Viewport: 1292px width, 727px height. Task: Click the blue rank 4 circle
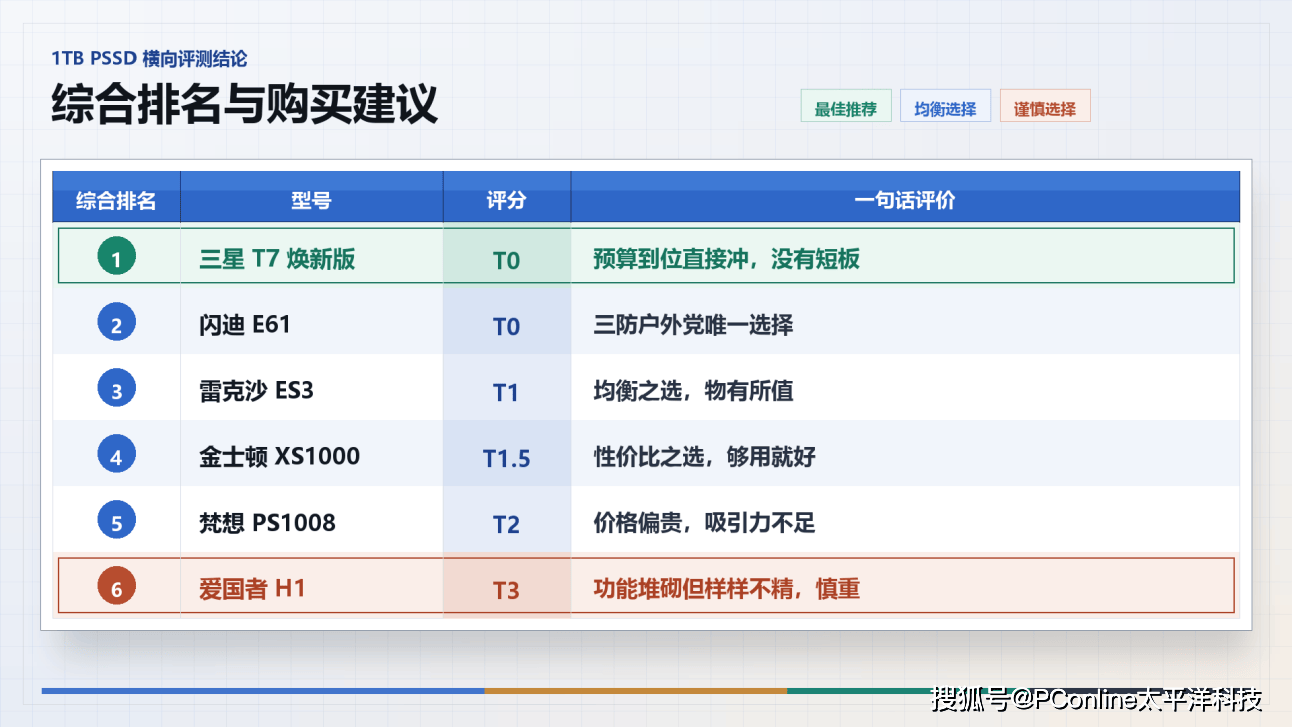[x=116, y=456]
